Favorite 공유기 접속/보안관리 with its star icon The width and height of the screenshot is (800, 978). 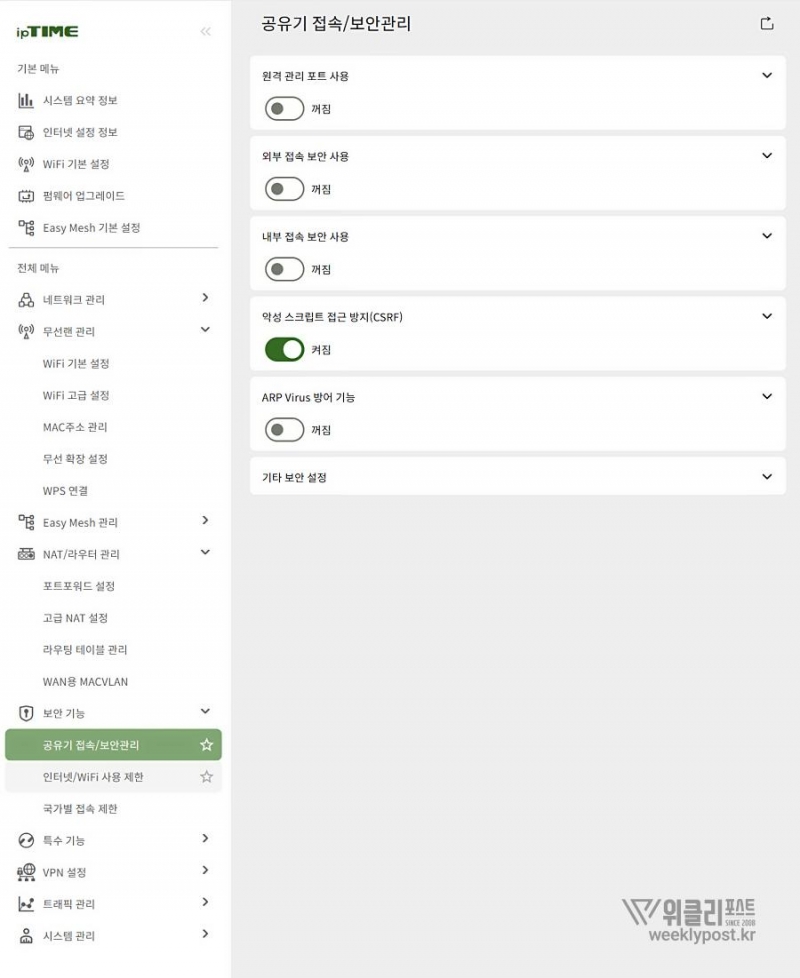tap(206, 745)
